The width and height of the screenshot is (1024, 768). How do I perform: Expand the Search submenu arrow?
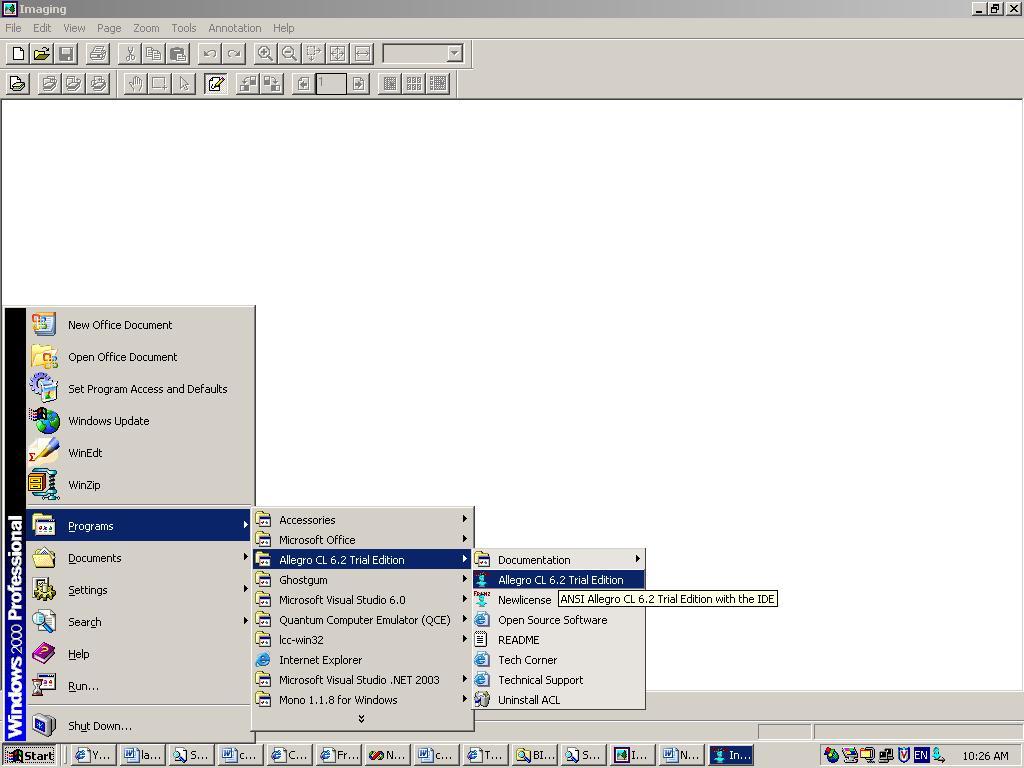246,621
